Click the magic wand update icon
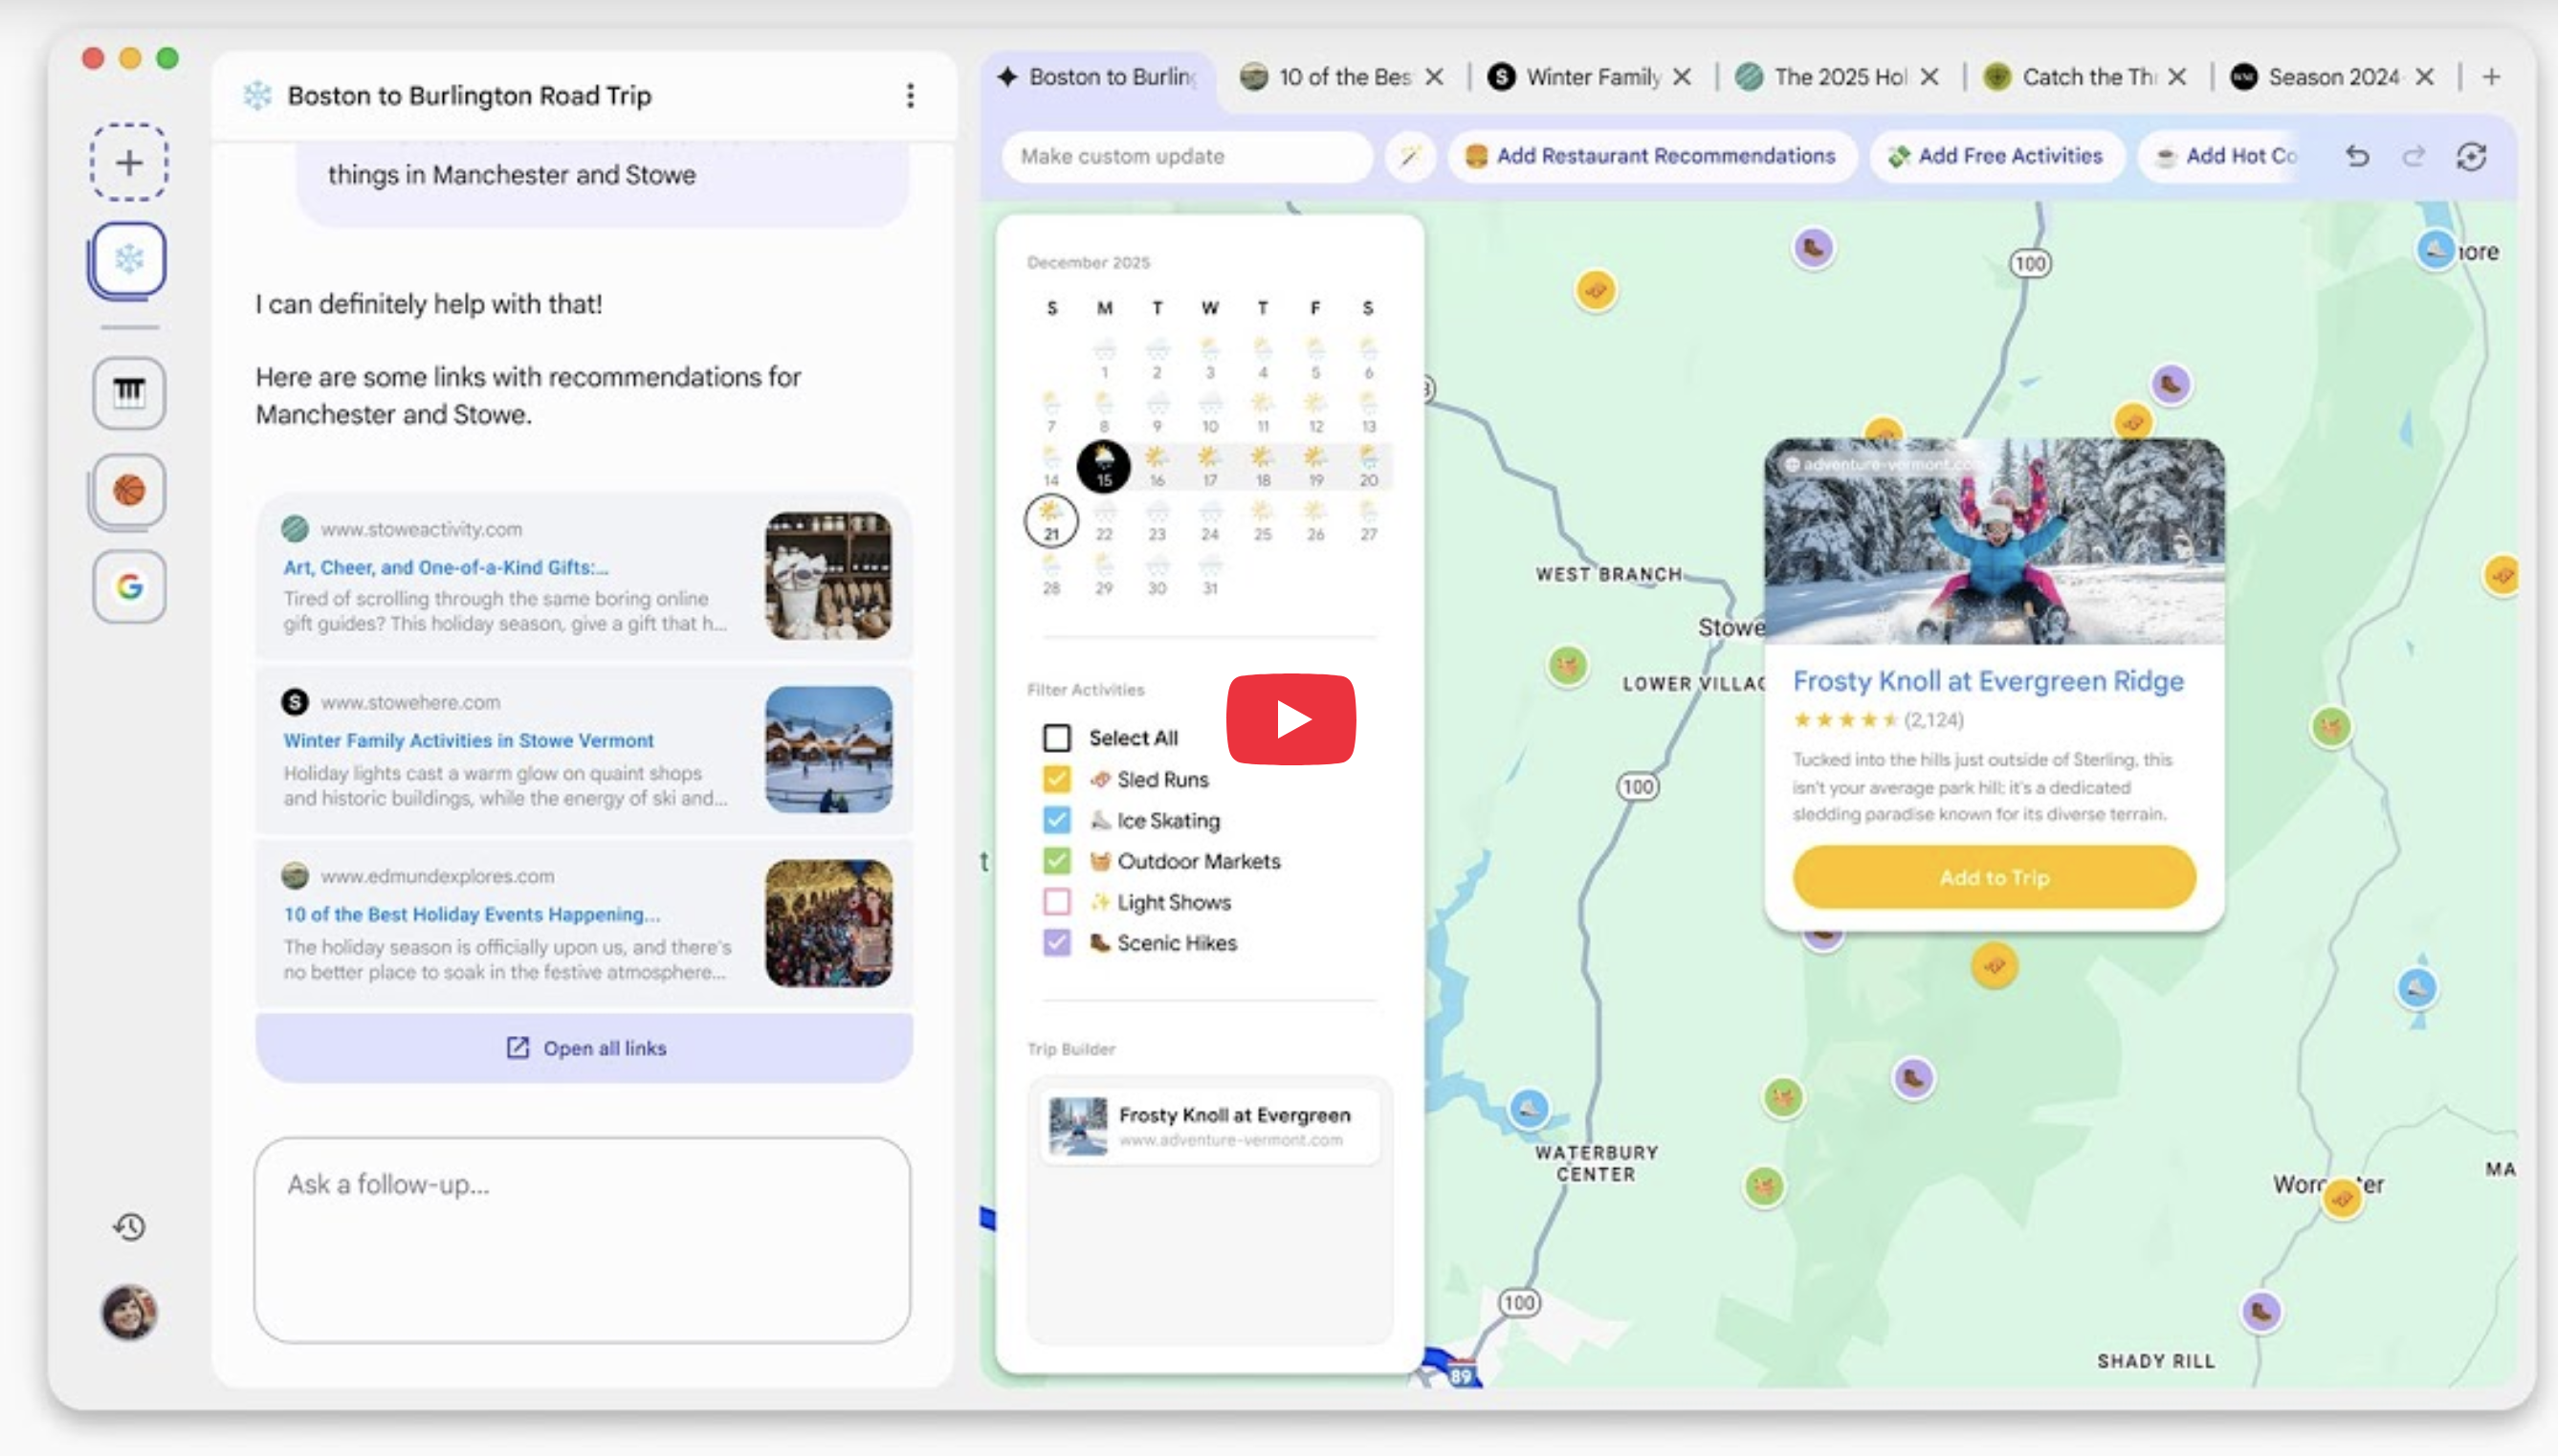The width and height of the screenshot is (2558, 1456). (1410, 156)
